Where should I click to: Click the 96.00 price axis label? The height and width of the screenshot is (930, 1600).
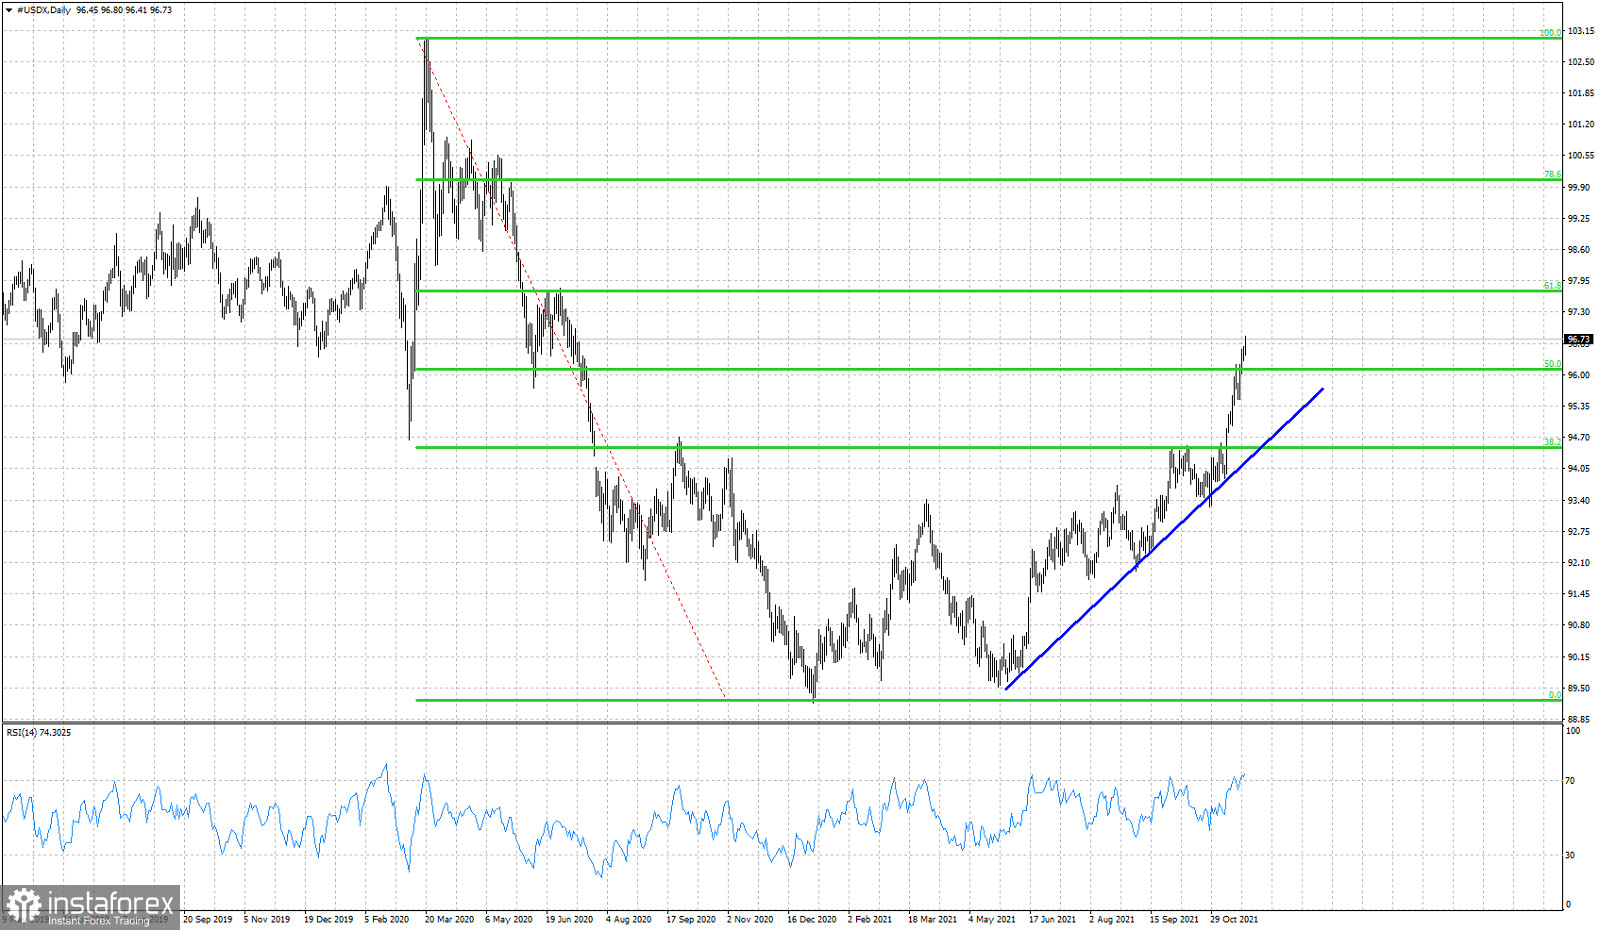[1579, 375]
